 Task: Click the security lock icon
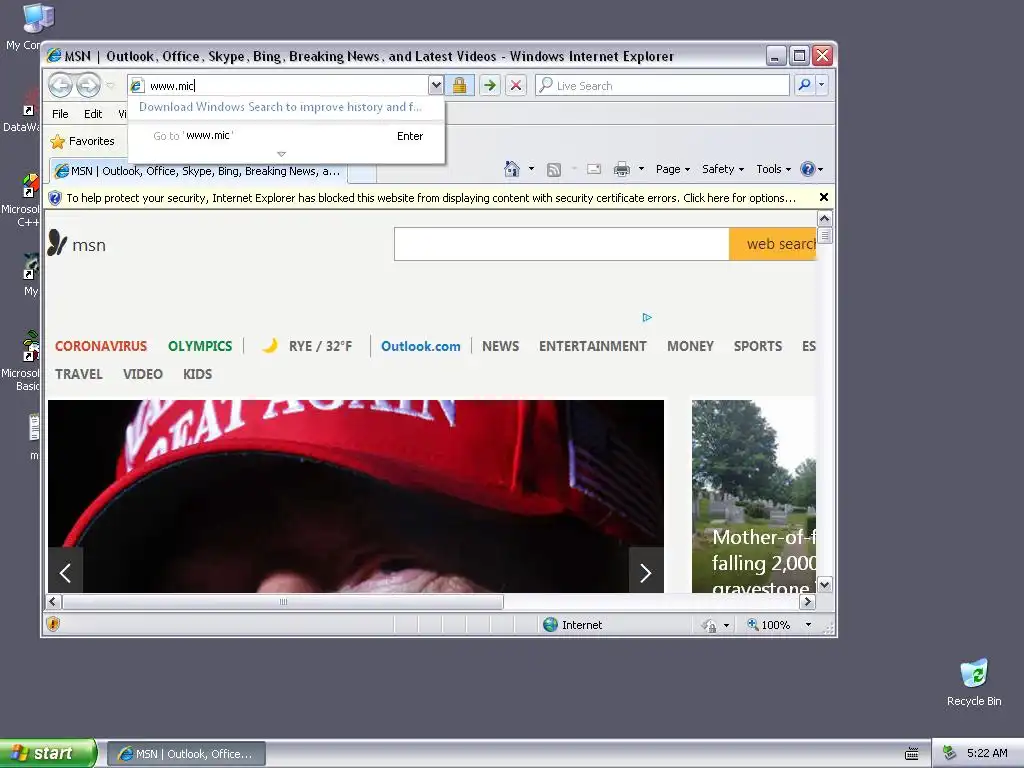click(x=460, y=85)
